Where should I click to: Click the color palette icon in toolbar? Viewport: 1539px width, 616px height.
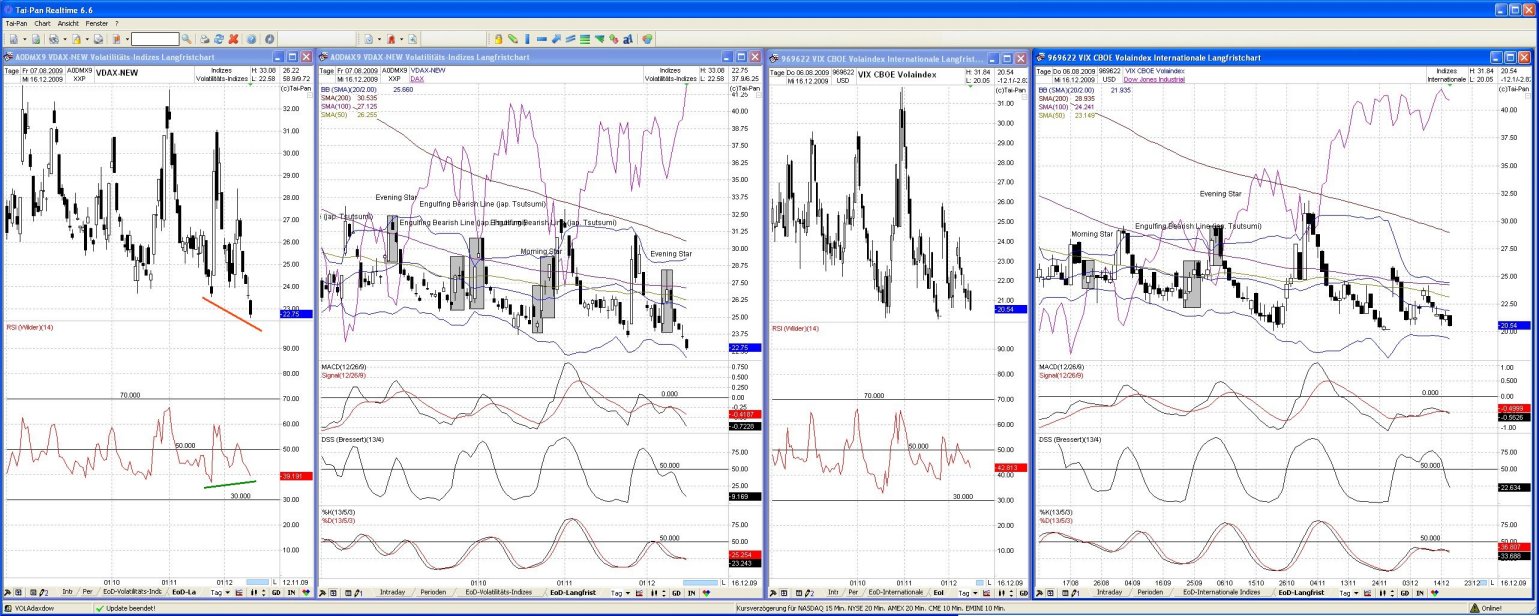pyautogui.click(x=647, y=39)
